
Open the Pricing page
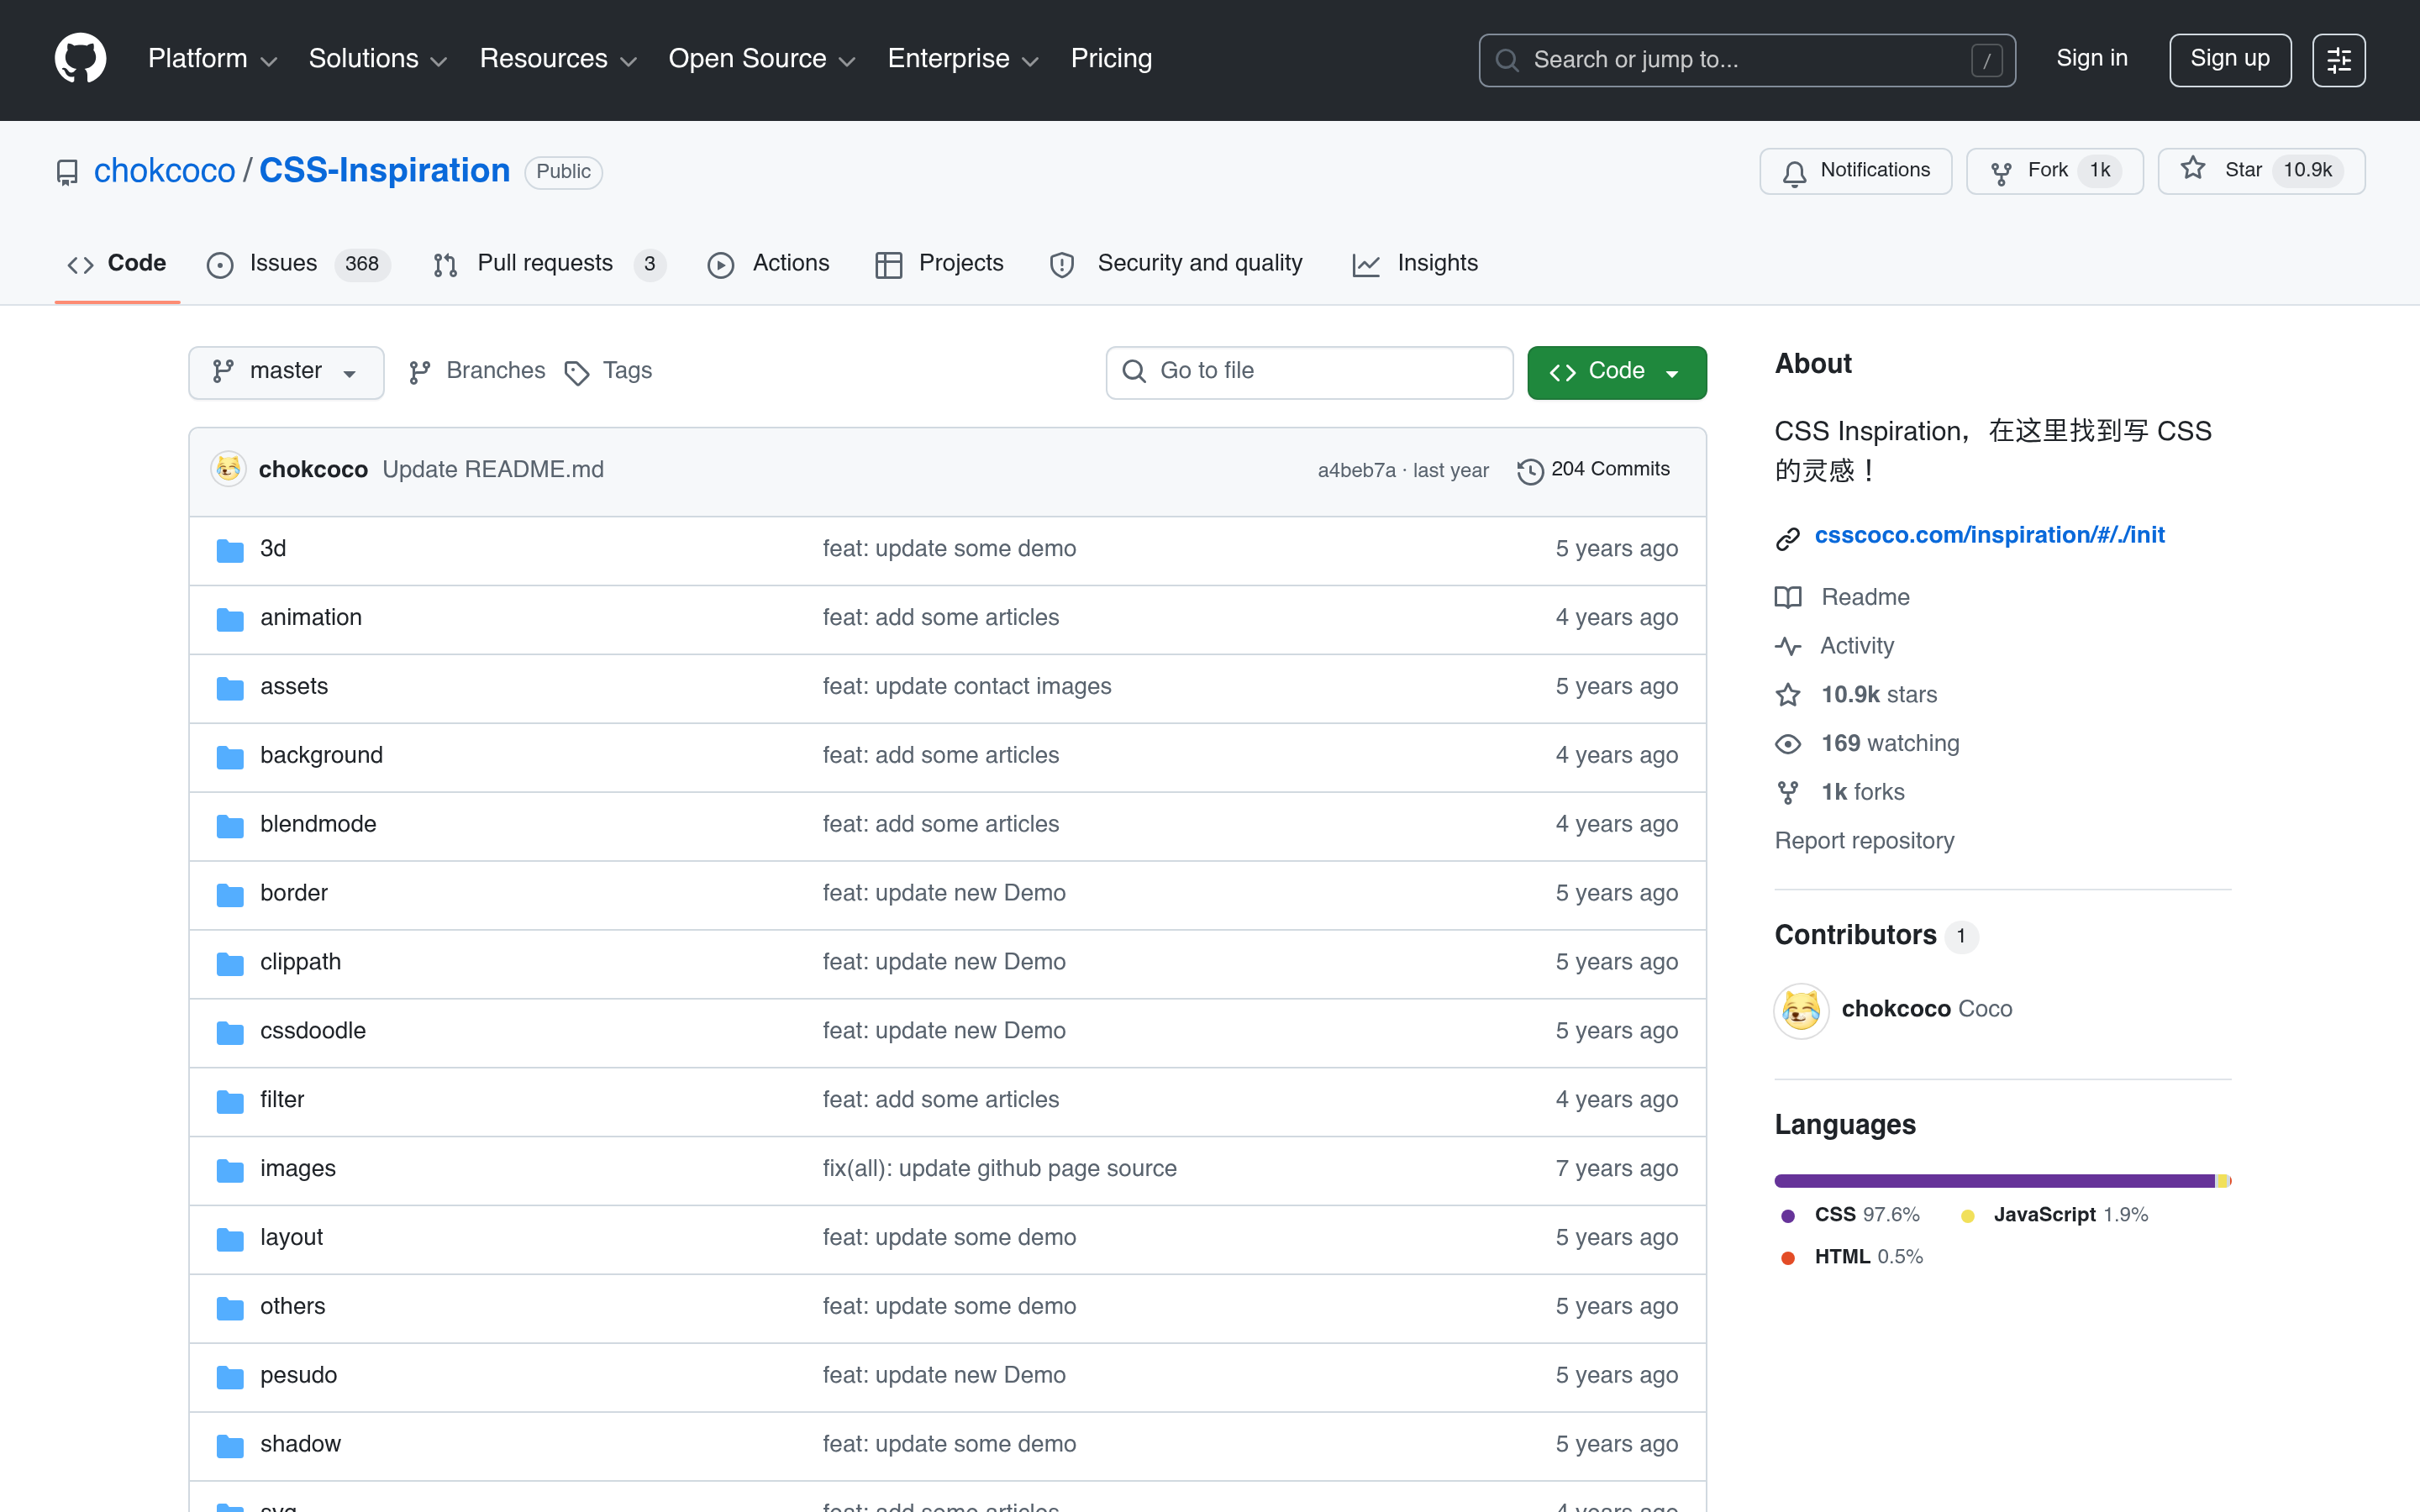point(1111,59)
